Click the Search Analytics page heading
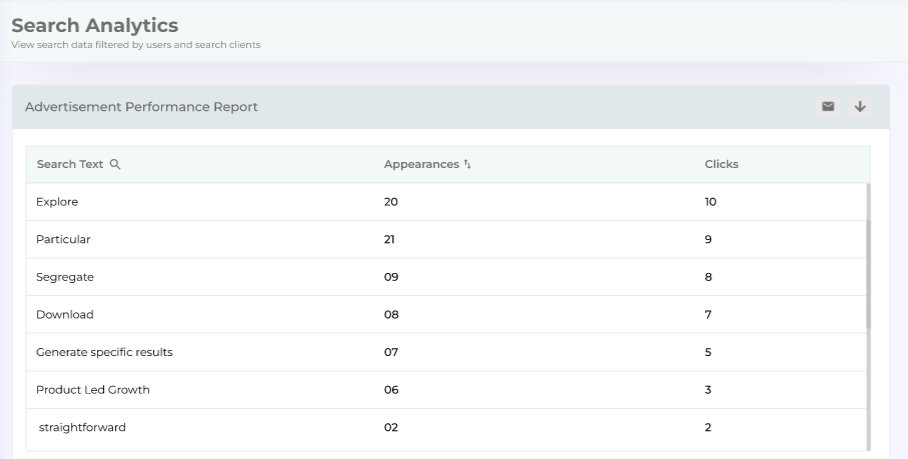This screenshot has height=459, width=908. coord(94,24)
